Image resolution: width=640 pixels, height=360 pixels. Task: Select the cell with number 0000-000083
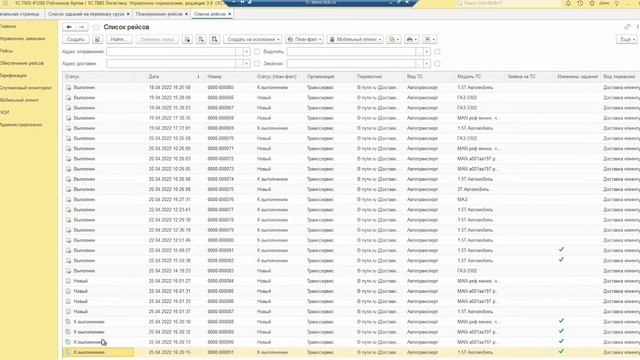pos(220,271)
